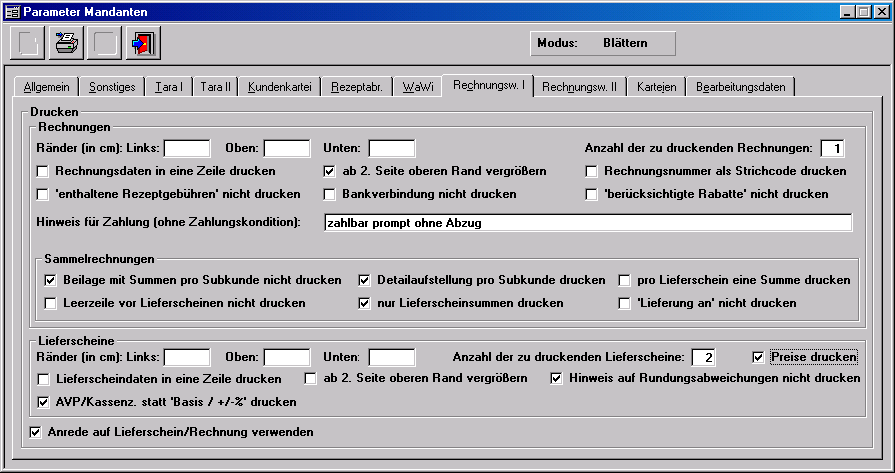Select the Rechnungsw. I tab

(489, 86)
